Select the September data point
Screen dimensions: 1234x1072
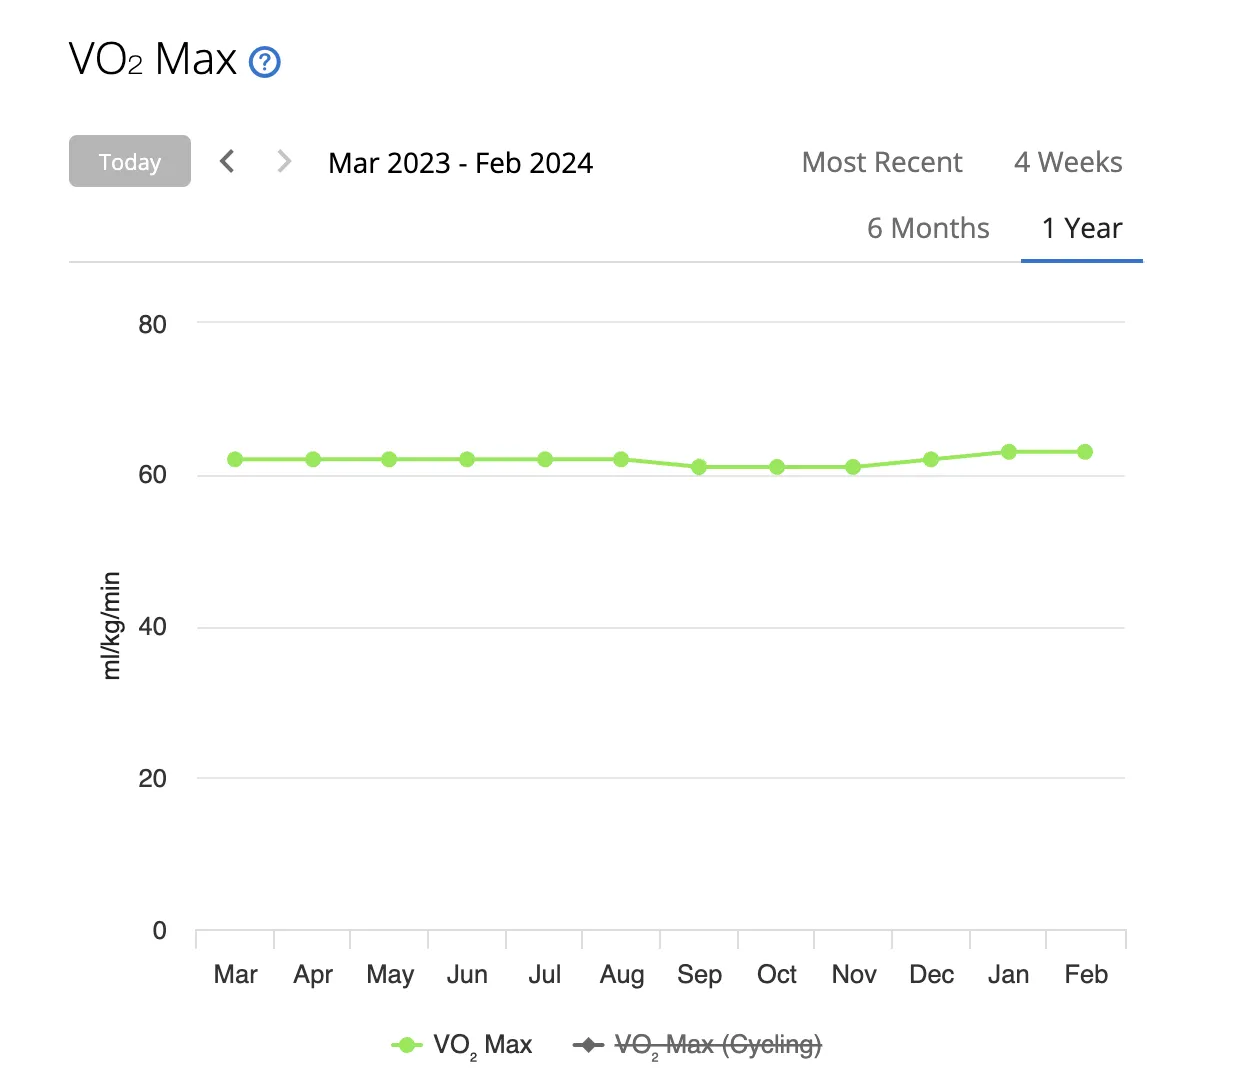tap(699, 467)
